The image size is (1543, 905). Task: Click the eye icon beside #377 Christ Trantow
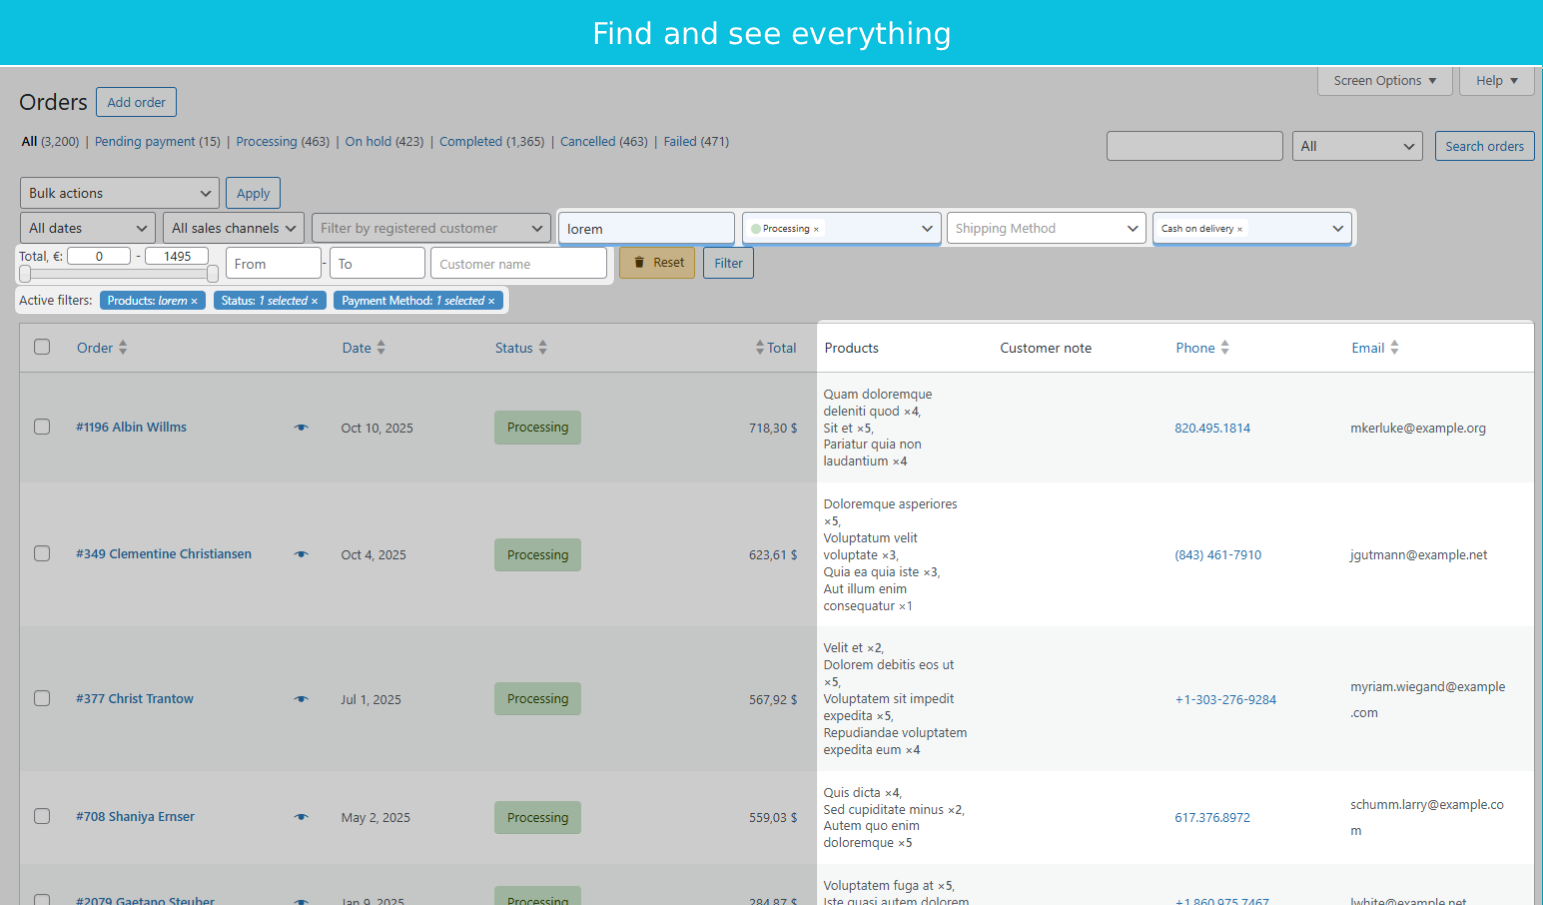pos(301,699)
